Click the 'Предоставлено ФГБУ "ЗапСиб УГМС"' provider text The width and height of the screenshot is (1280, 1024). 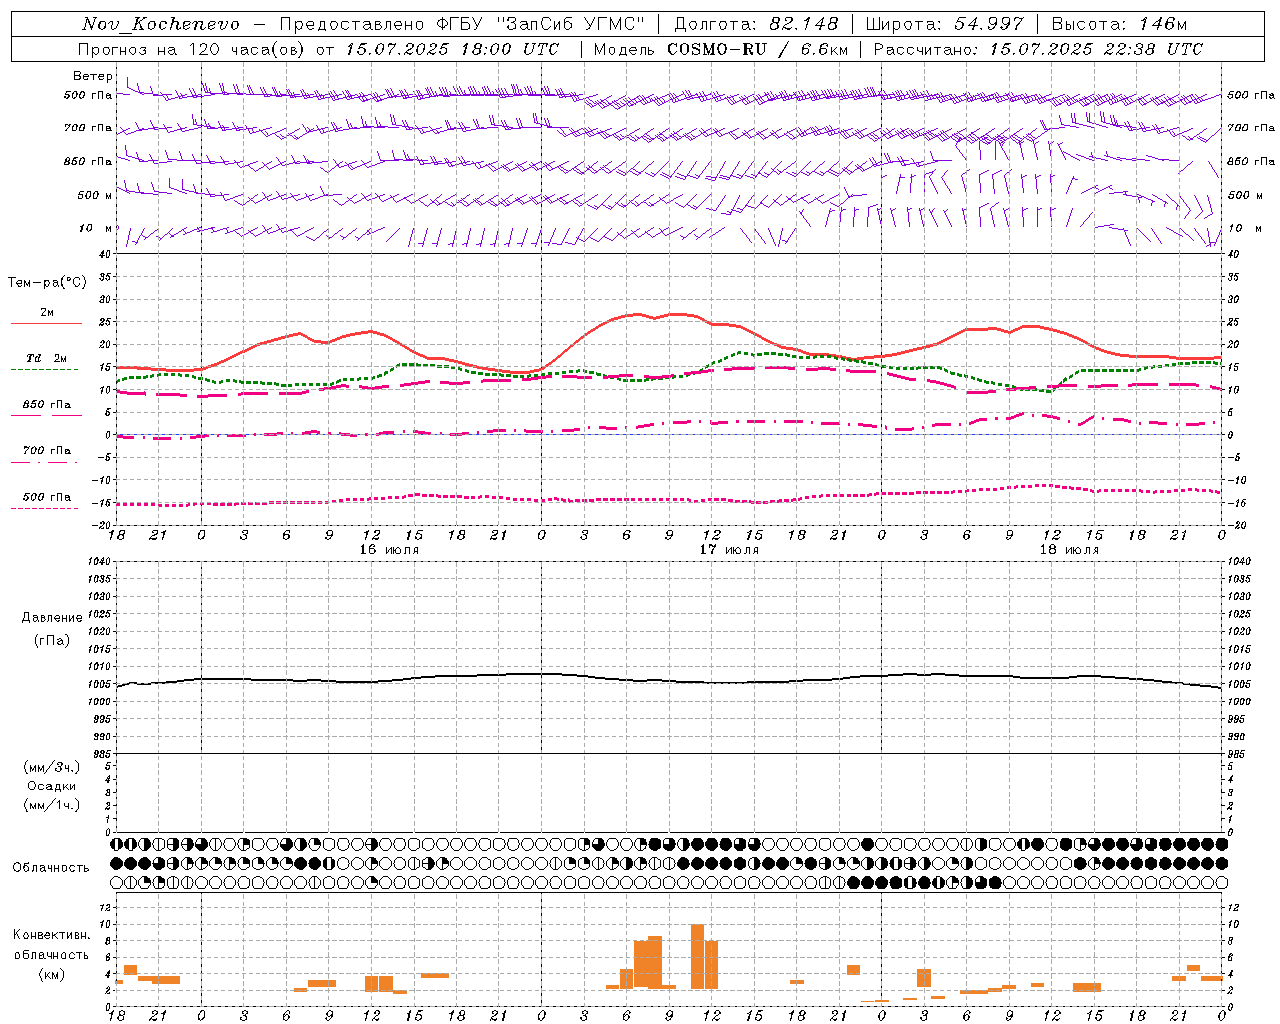[x=462, y=24]
